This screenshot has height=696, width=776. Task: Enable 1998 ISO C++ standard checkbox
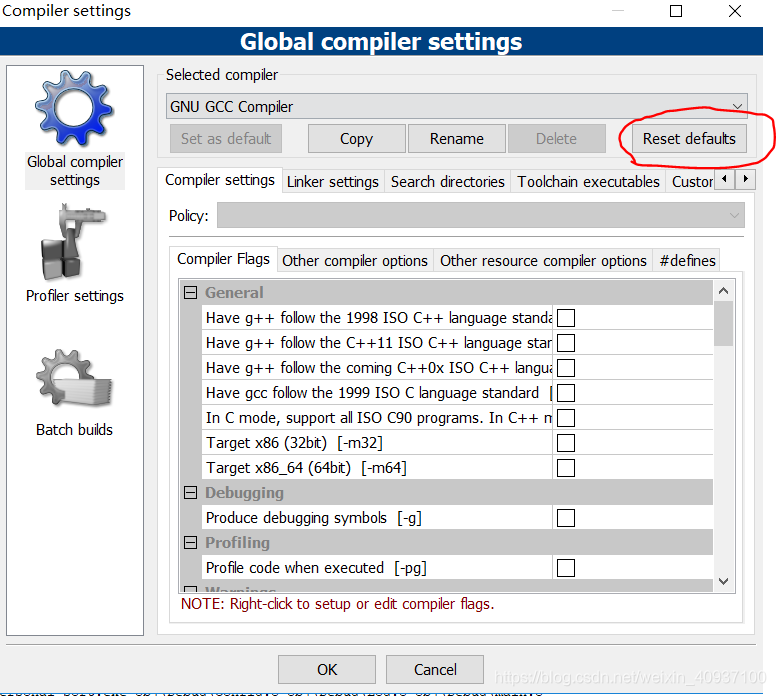566,318
